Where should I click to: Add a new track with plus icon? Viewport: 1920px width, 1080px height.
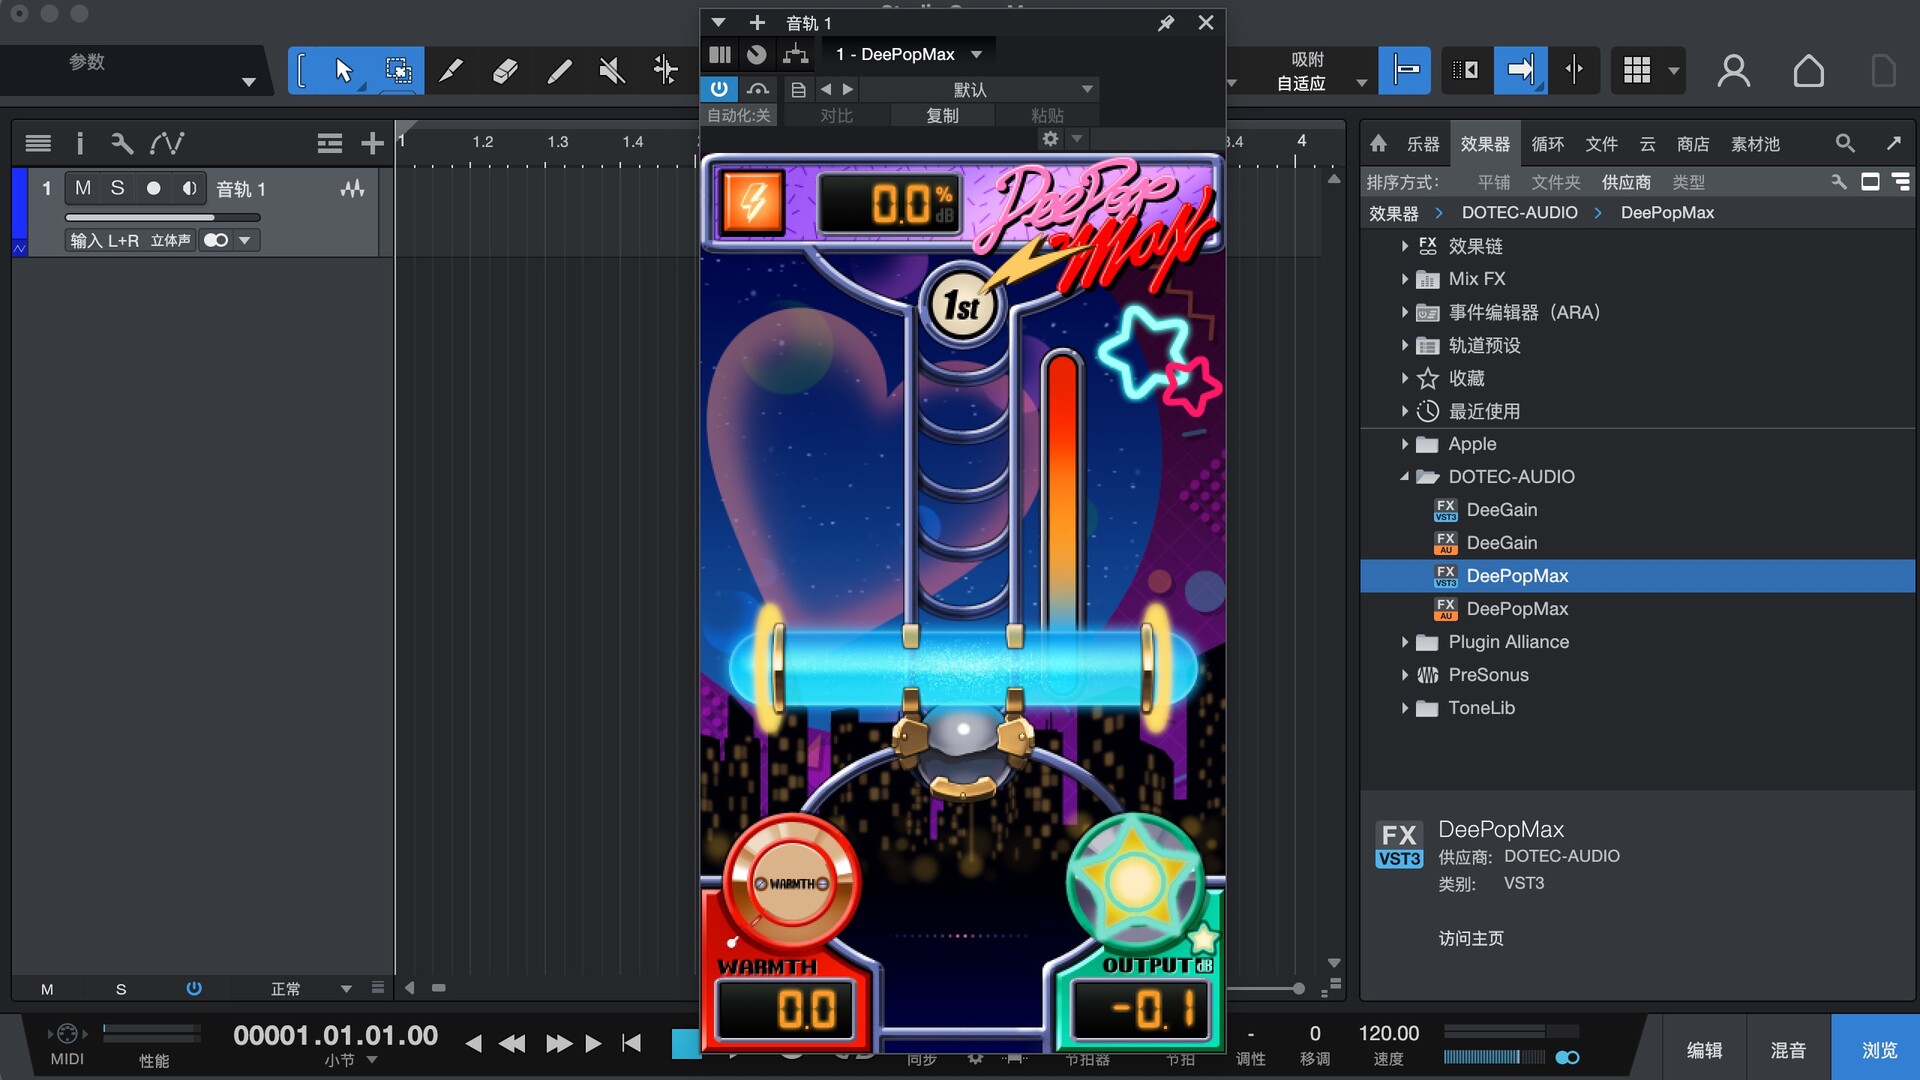coord(372,144)
